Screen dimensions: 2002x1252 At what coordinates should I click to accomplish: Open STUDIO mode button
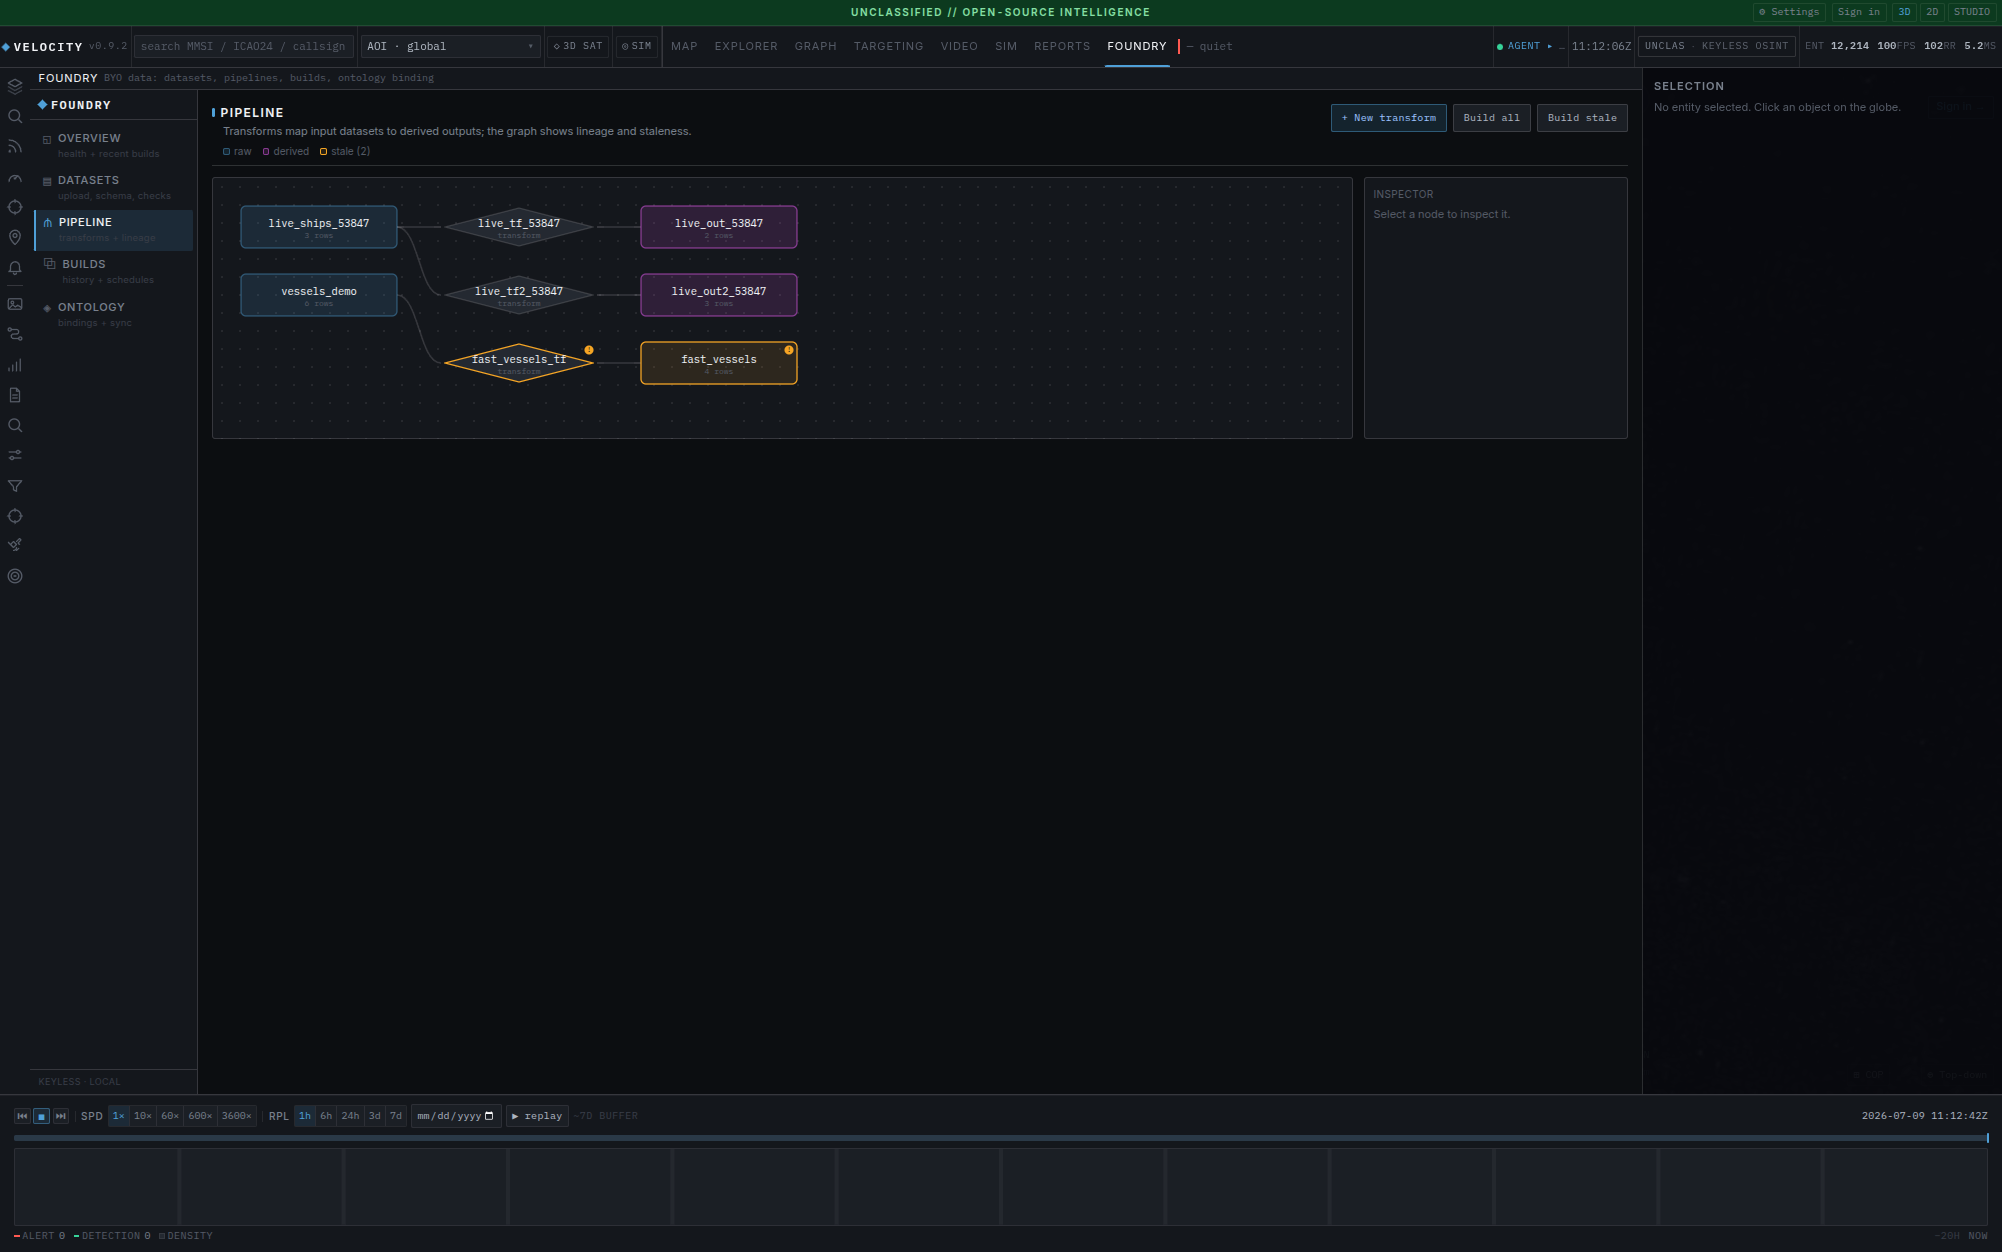[x=1971, y=12]
